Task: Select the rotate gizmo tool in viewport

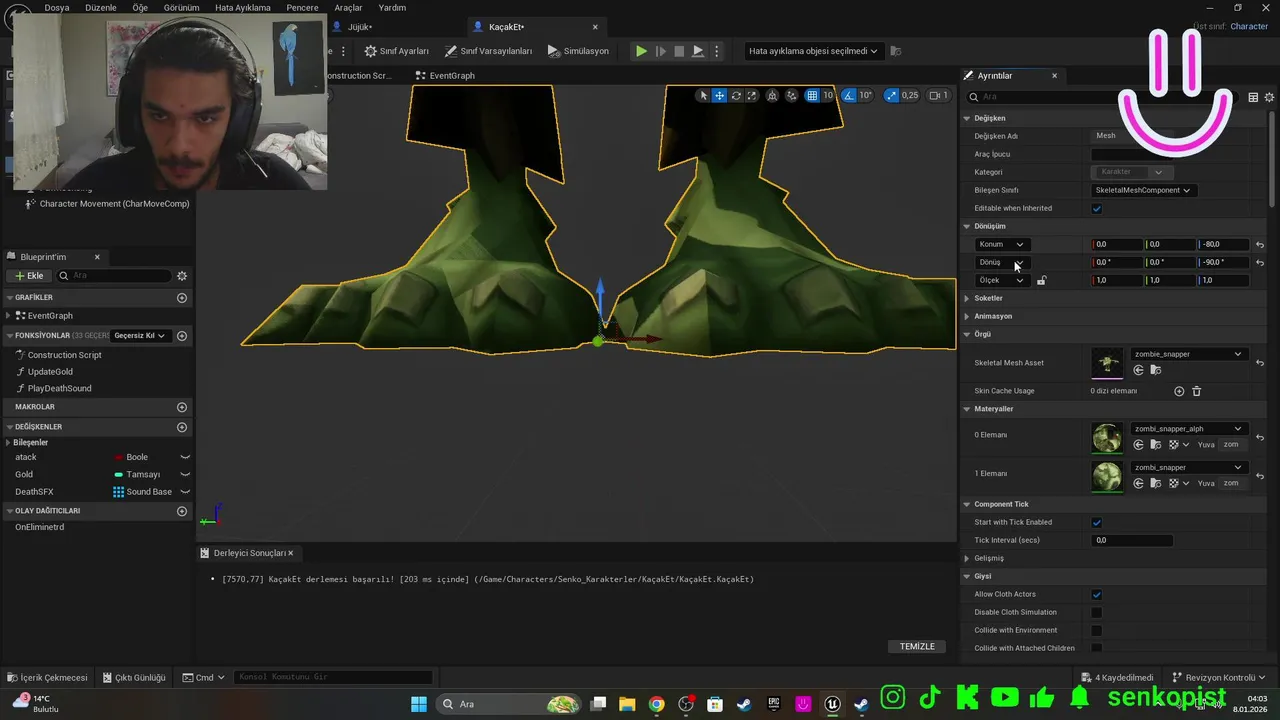Action: [736, 96]
